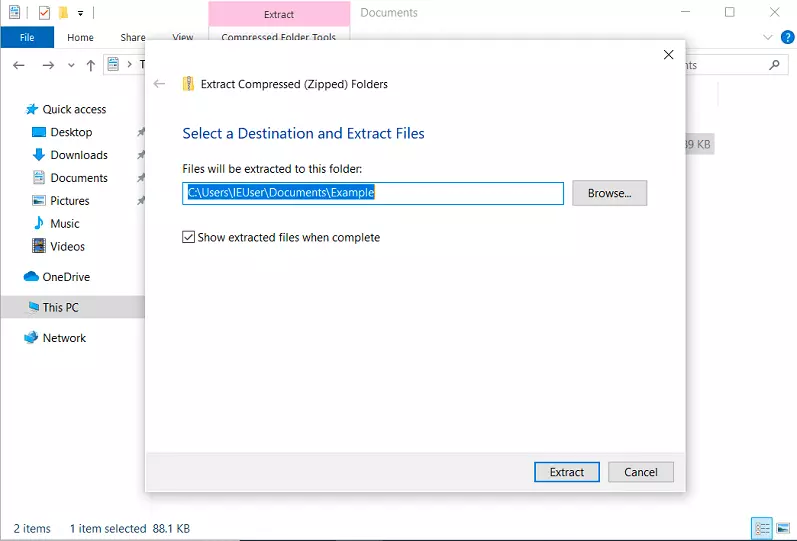Open Music in the navigation pane
Viewport: 797px width, 541px height.
(x=65, y=224)
